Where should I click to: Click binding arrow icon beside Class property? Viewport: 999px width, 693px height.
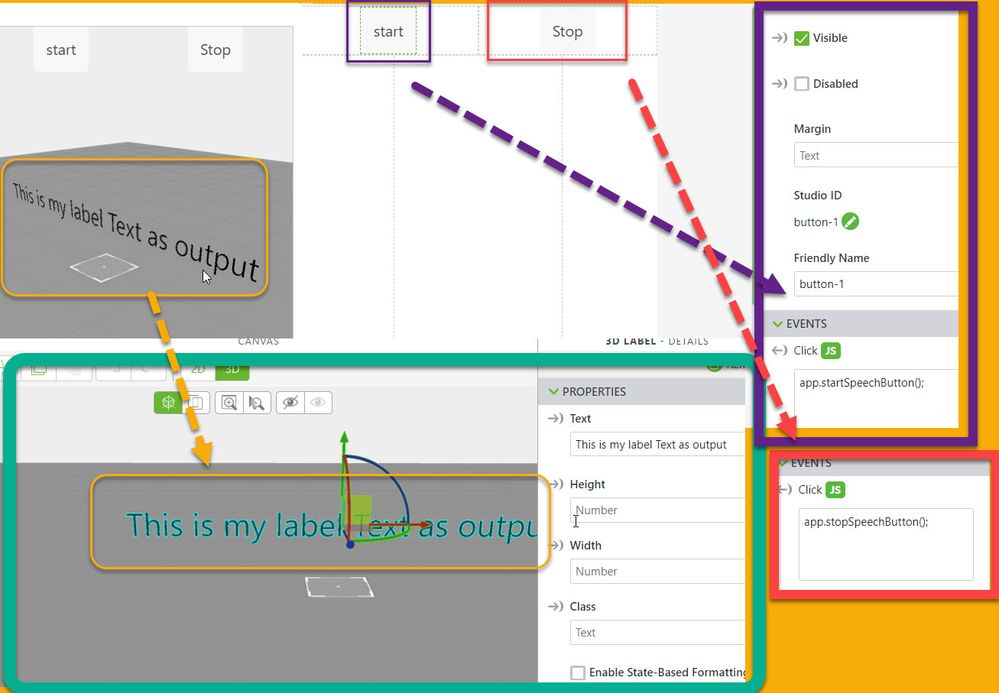[556, 606]
